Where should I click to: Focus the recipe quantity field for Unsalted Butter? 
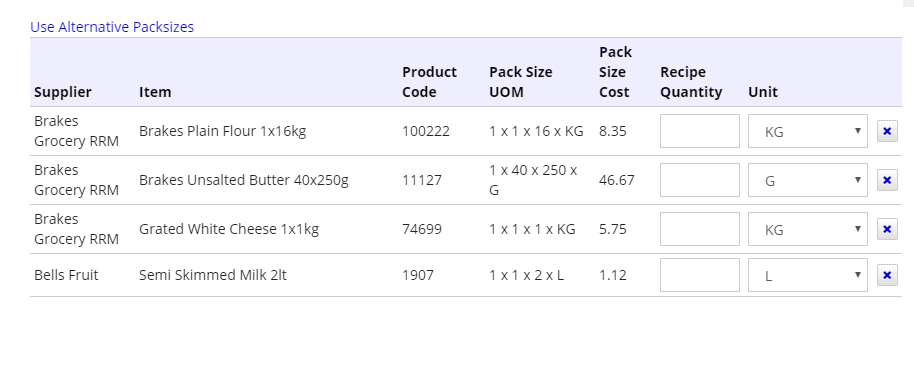699,180
